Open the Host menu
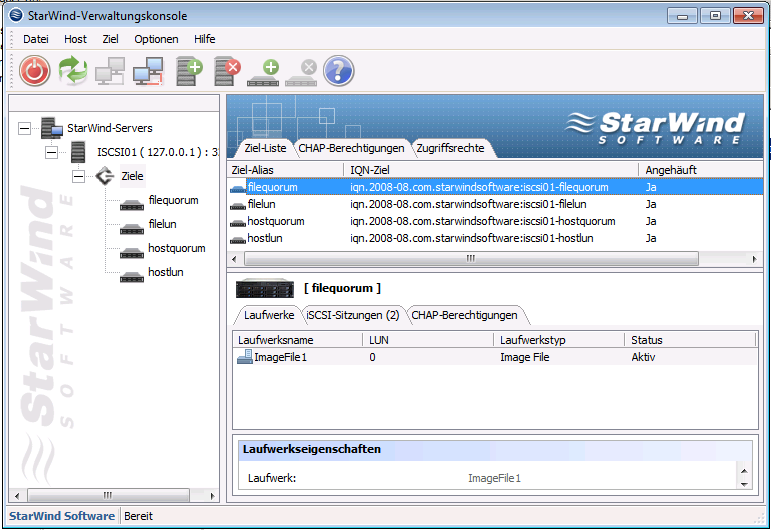This screenshot has width=771, height=530. click(x=75, y=39)
